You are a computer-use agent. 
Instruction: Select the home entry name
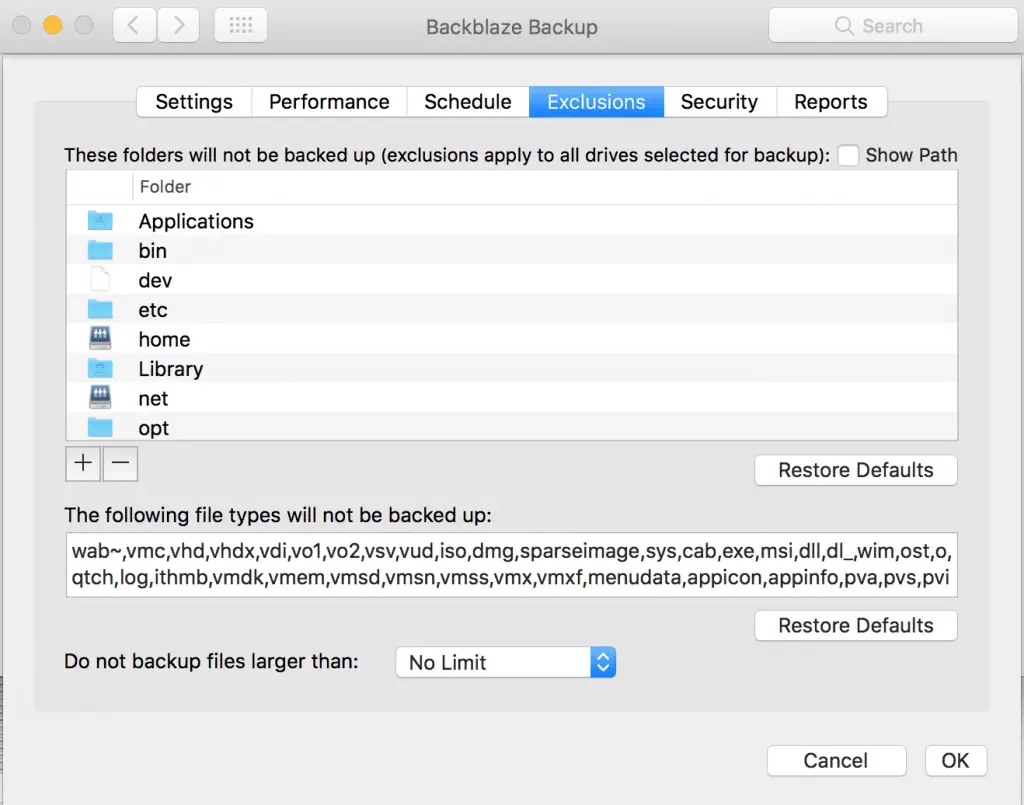tap(164, 339)
